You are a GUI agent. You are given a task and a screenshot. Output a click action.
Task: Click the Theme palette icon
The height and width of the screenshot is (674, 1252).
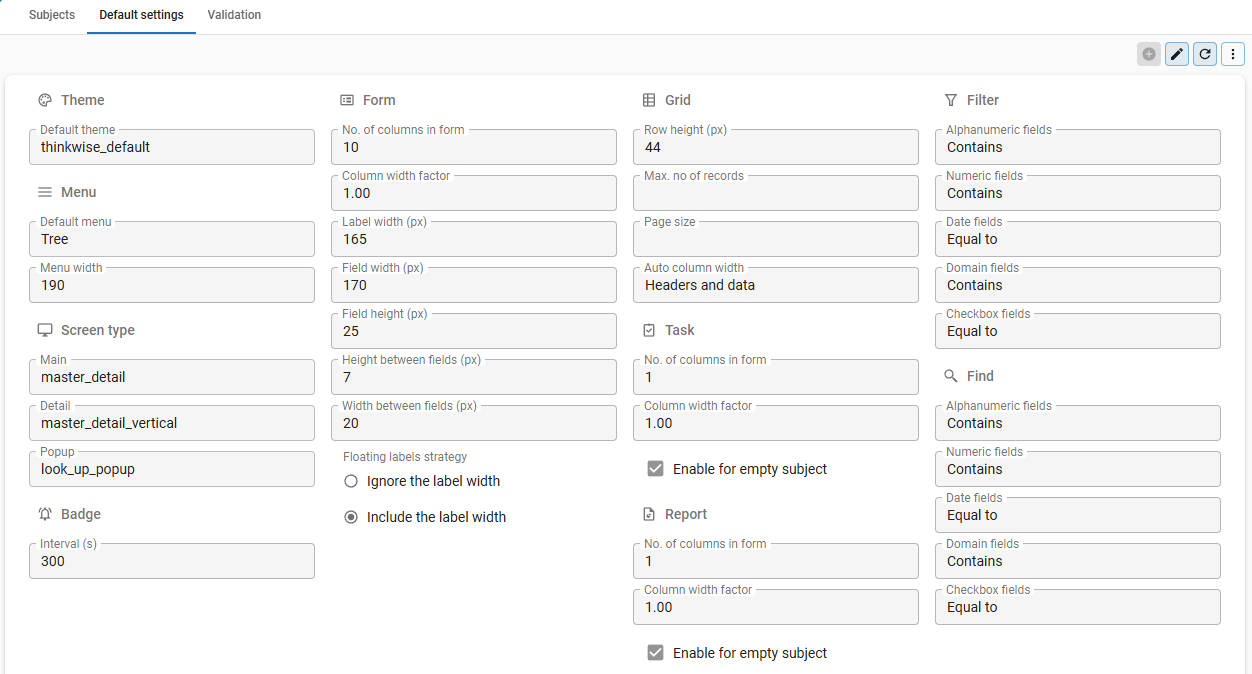coord(44,99)
